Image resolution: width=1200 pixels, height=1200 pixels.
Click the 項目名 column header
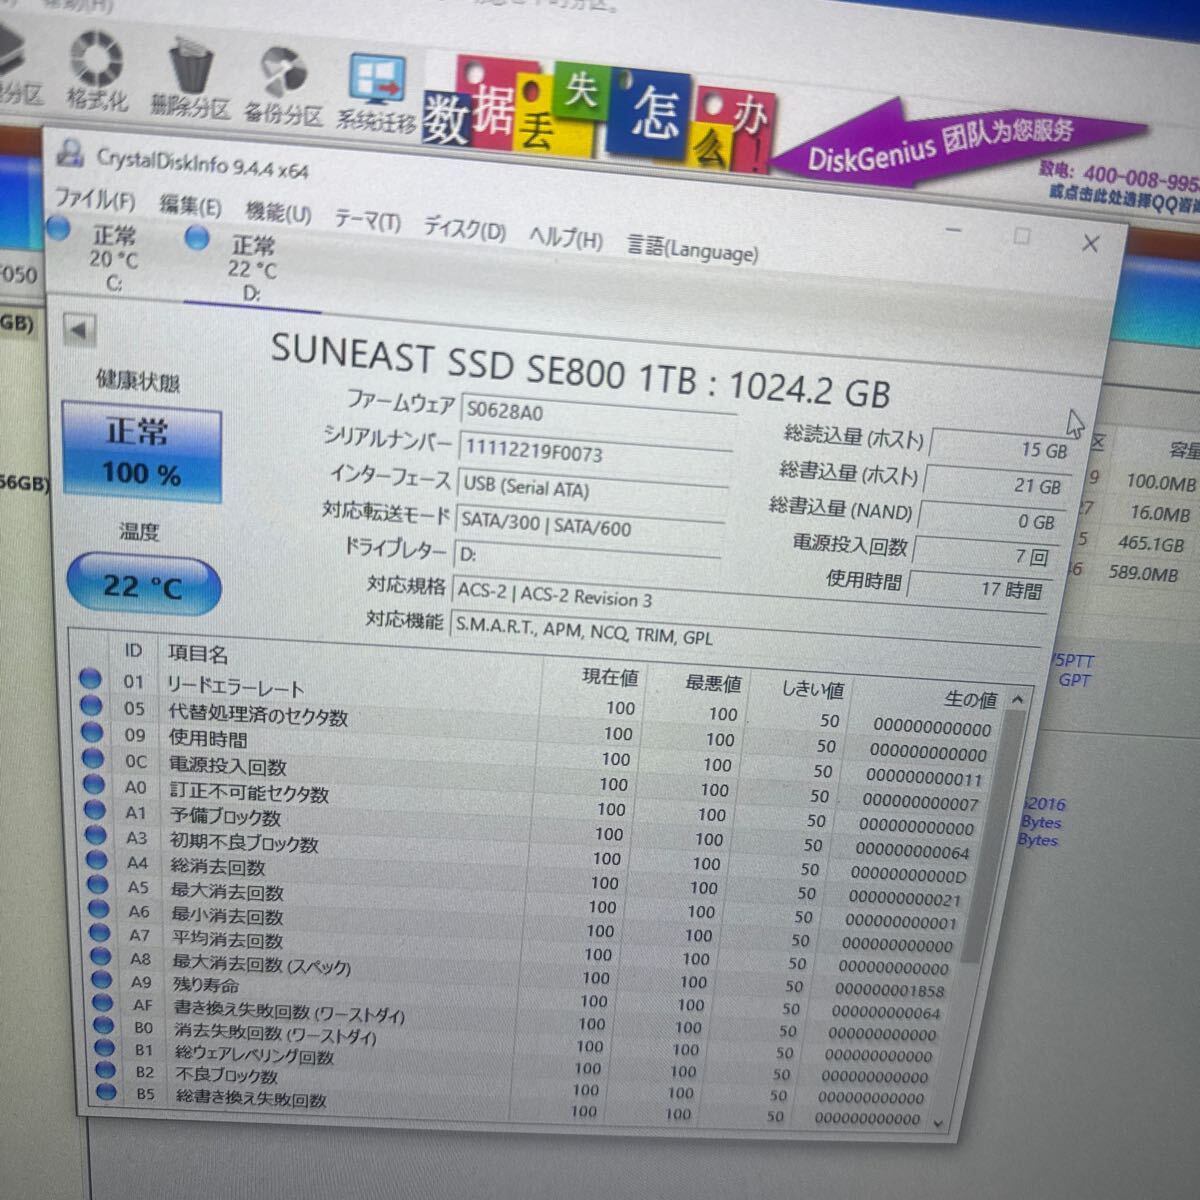coord(198,653)
